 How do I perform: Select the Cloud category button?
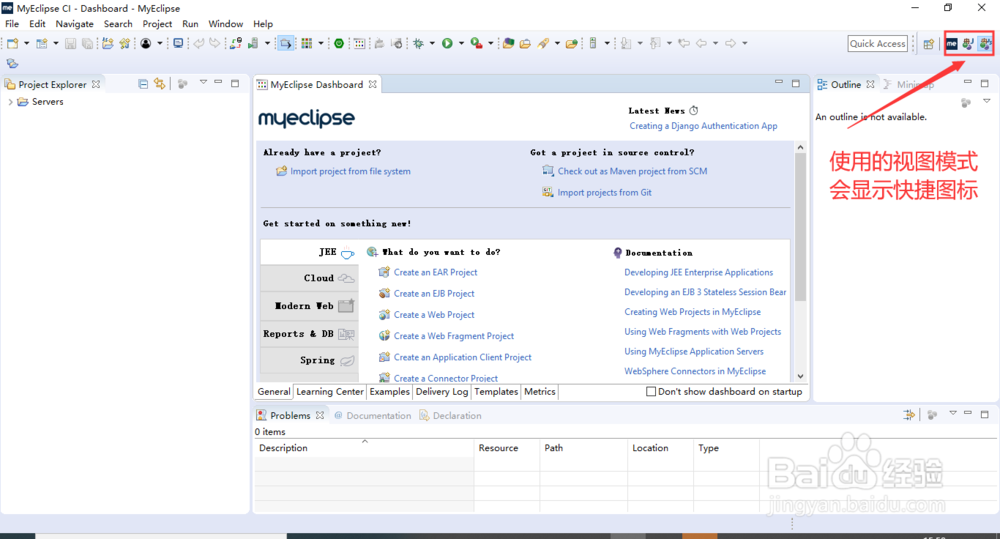[309, 278]
